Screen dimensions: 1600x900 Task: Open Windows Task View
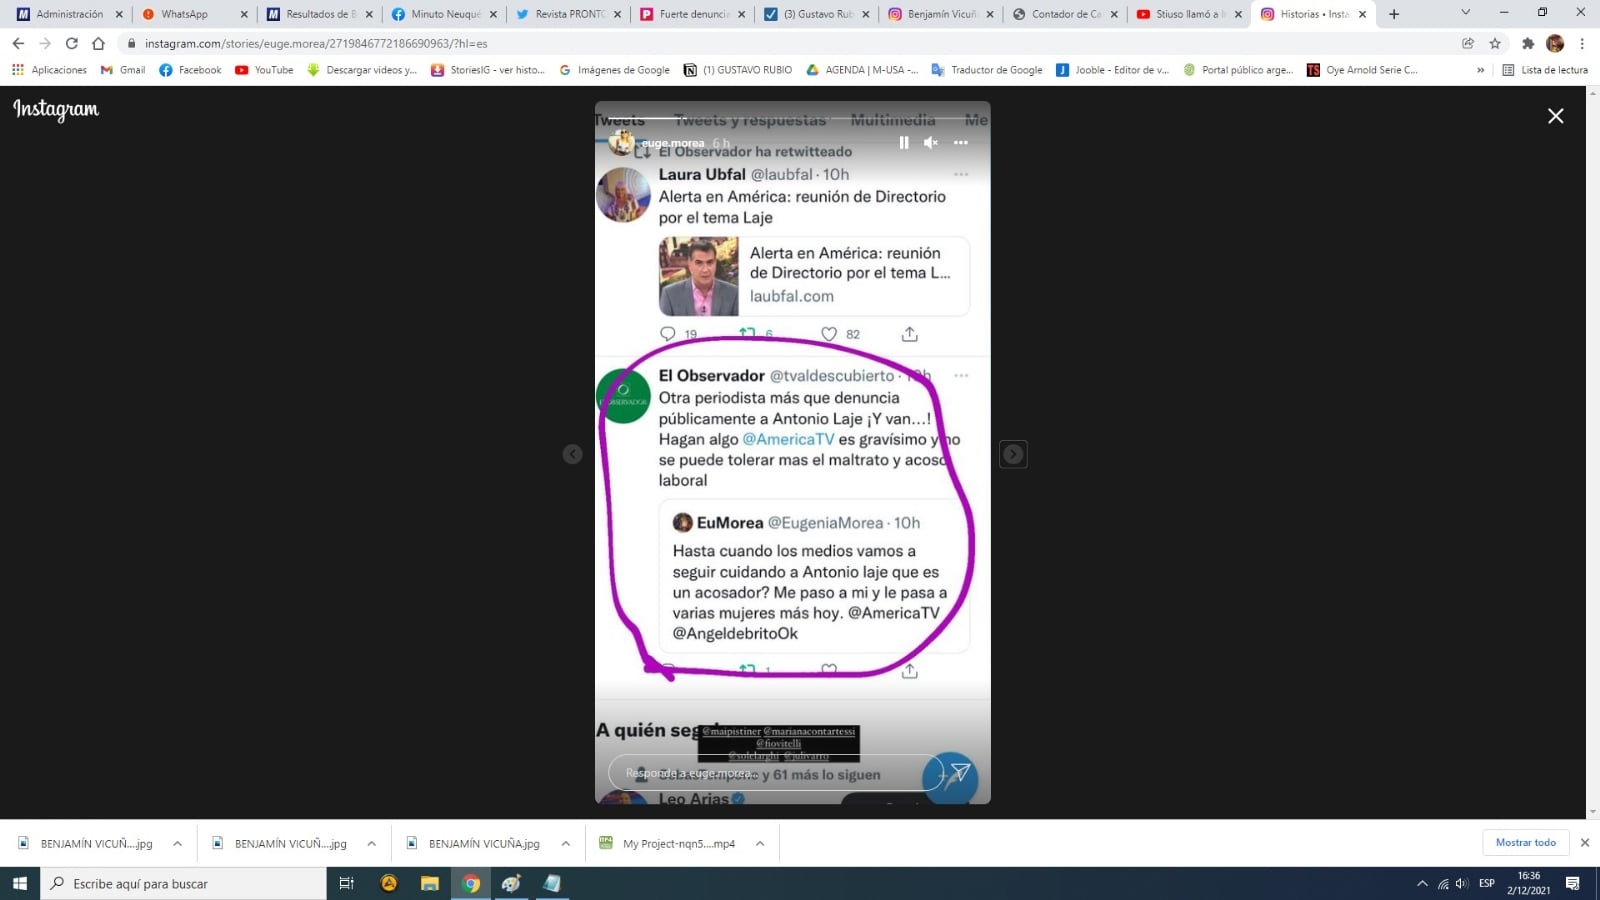click(x=346, y=883)
